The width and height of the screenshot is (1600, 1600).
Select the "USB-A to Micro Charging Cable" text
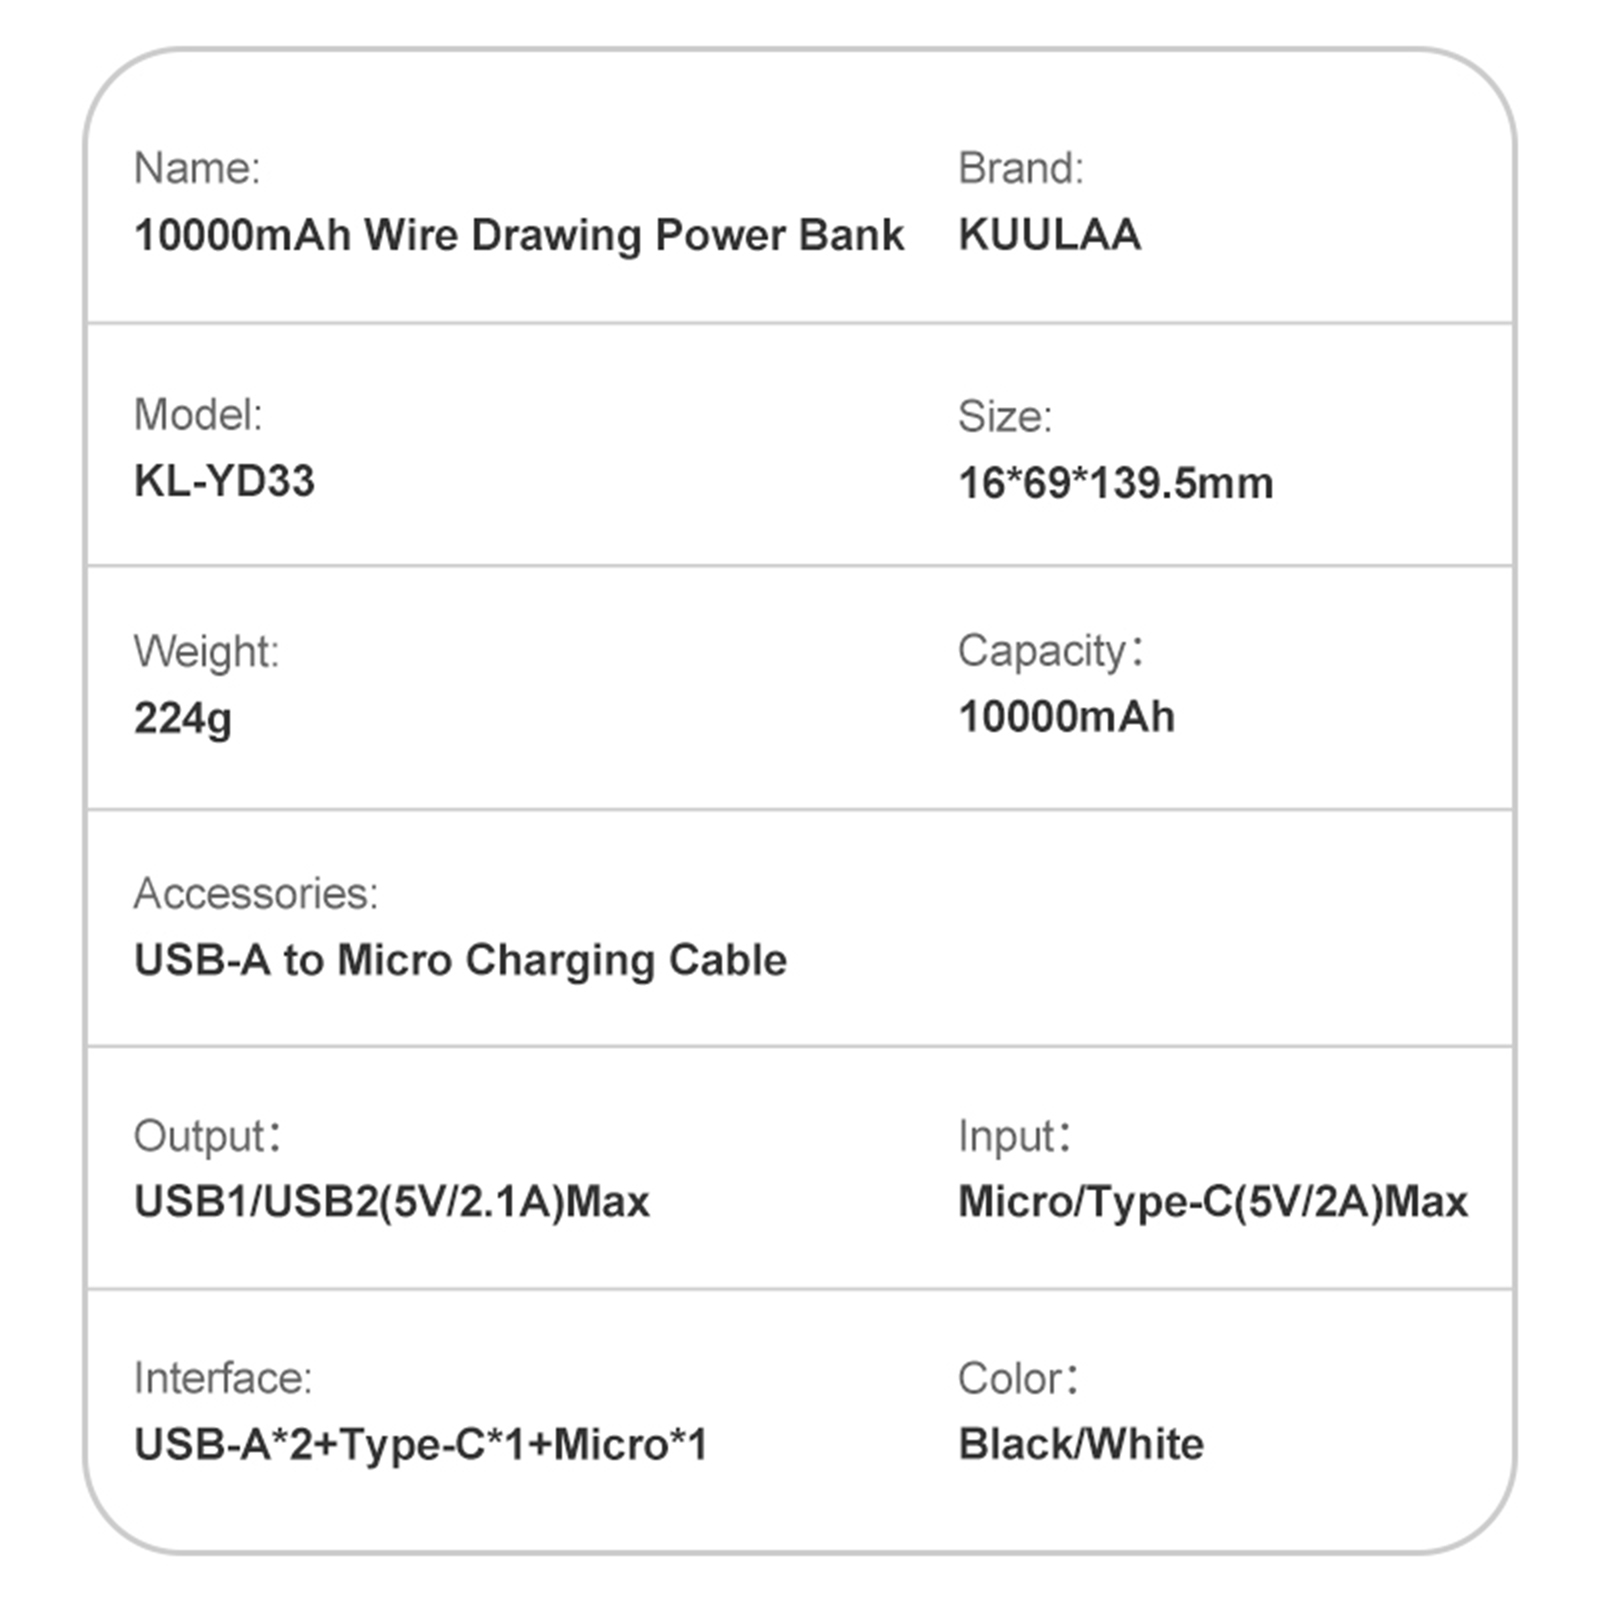460,960
